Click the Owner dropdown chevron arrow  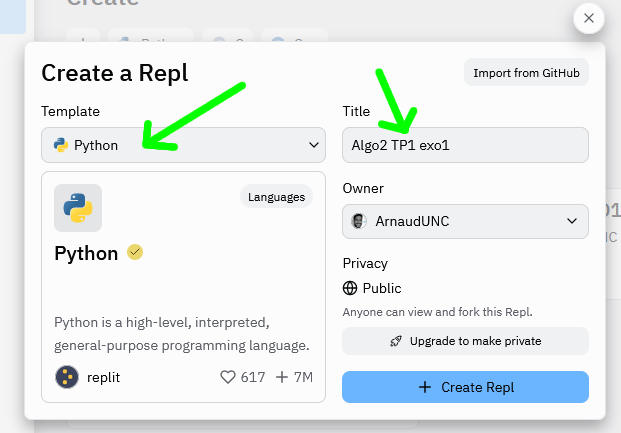(573, 221)
